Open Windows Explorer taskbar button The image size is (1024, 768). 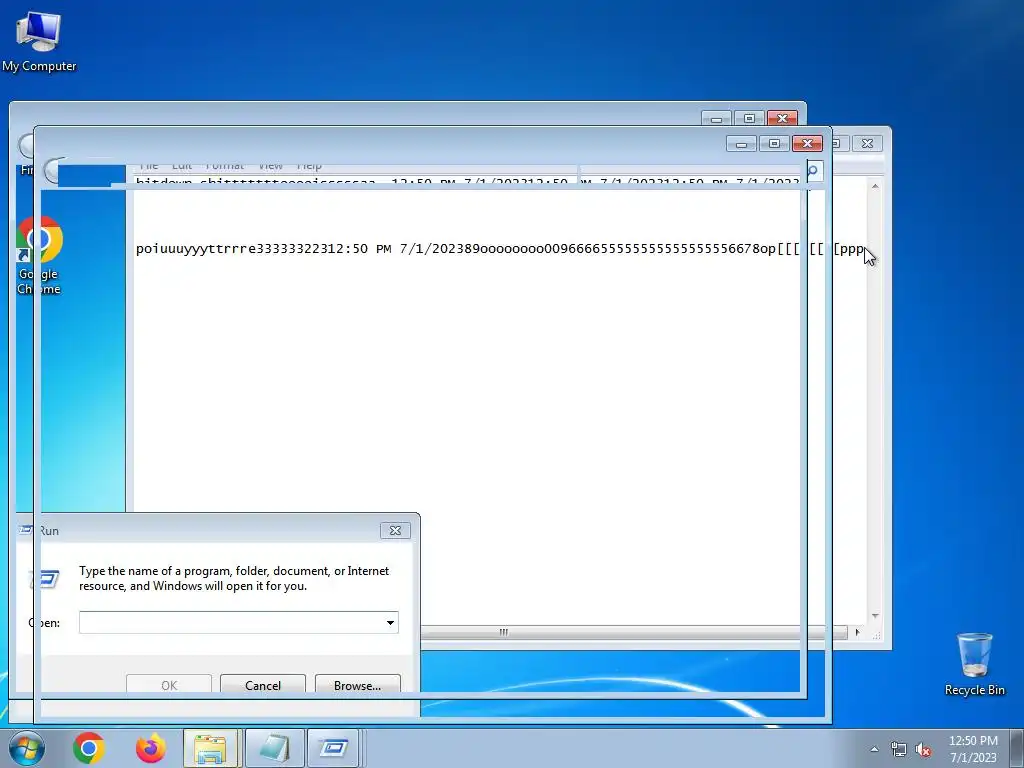point(211,748)
